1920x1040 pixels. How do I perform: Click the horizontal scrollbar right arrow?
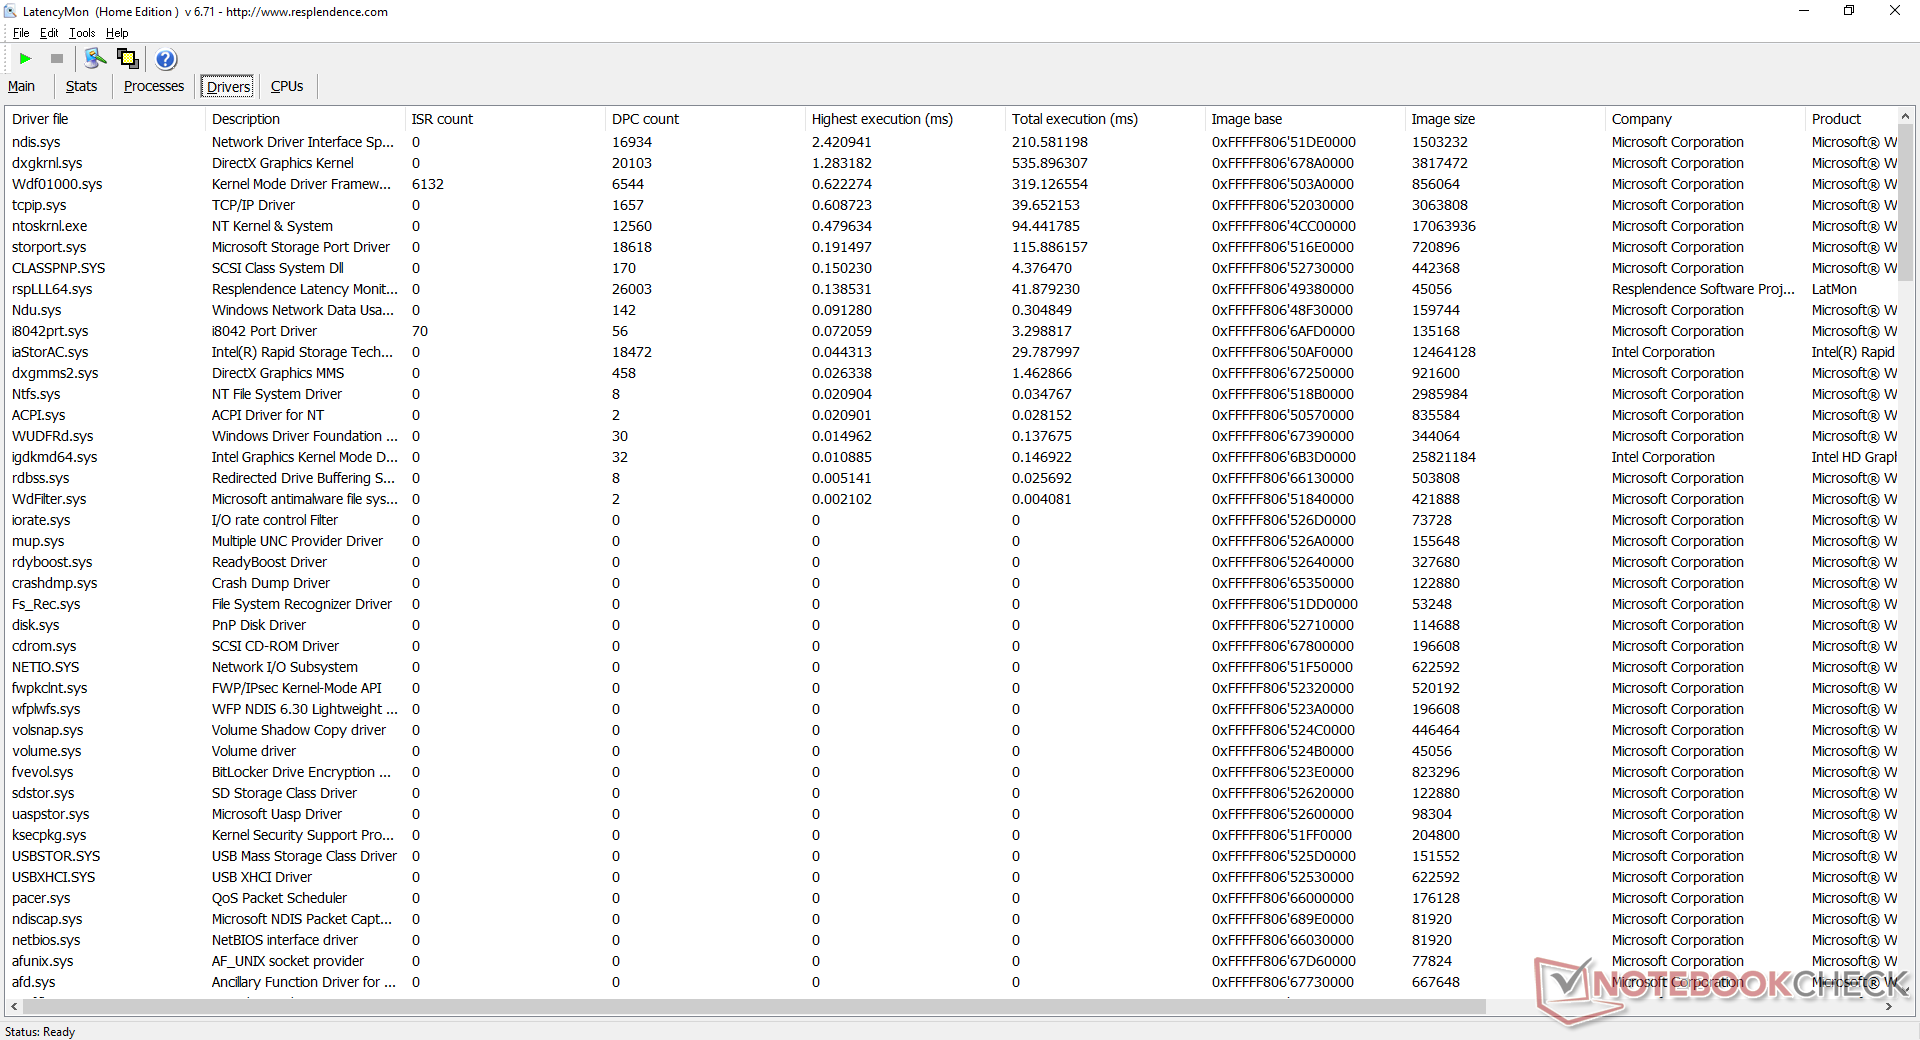1888,1006
